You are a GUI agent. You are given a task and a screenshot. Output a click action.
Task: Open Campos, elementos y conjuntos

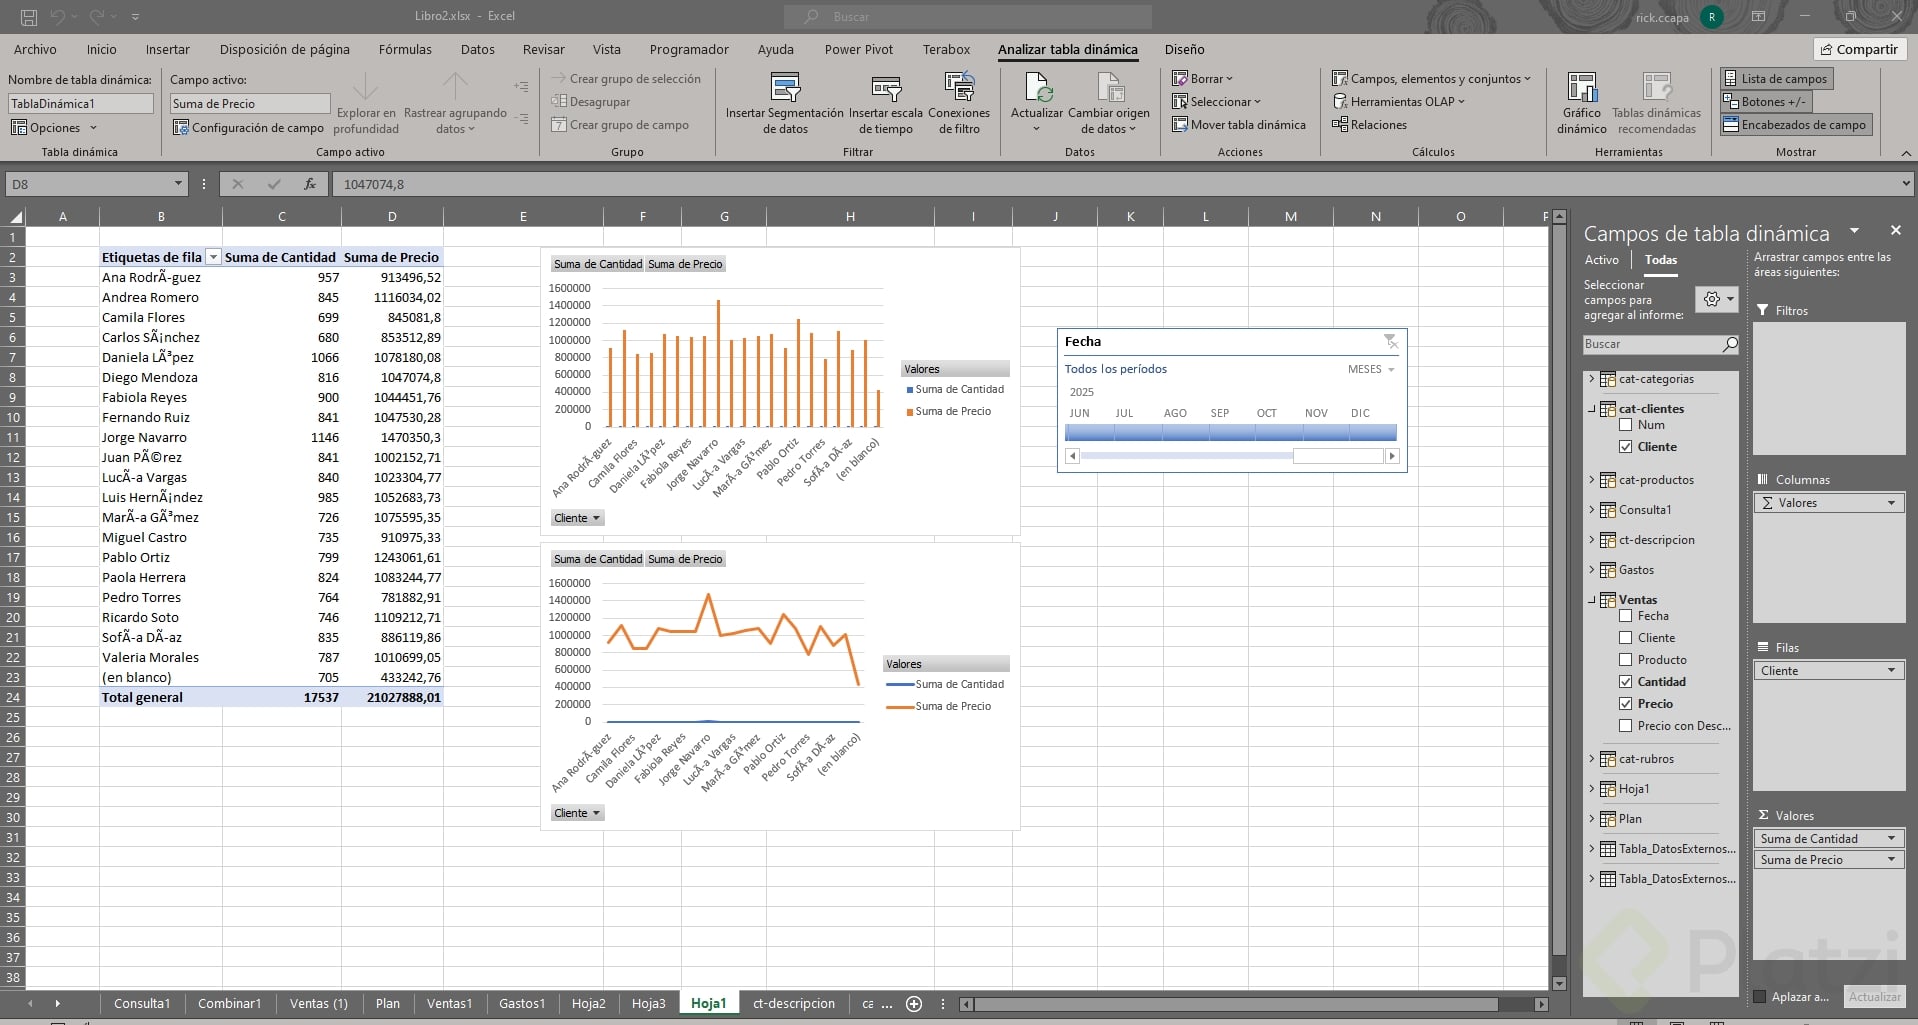pyautogui.click(x=1431, y=79)
